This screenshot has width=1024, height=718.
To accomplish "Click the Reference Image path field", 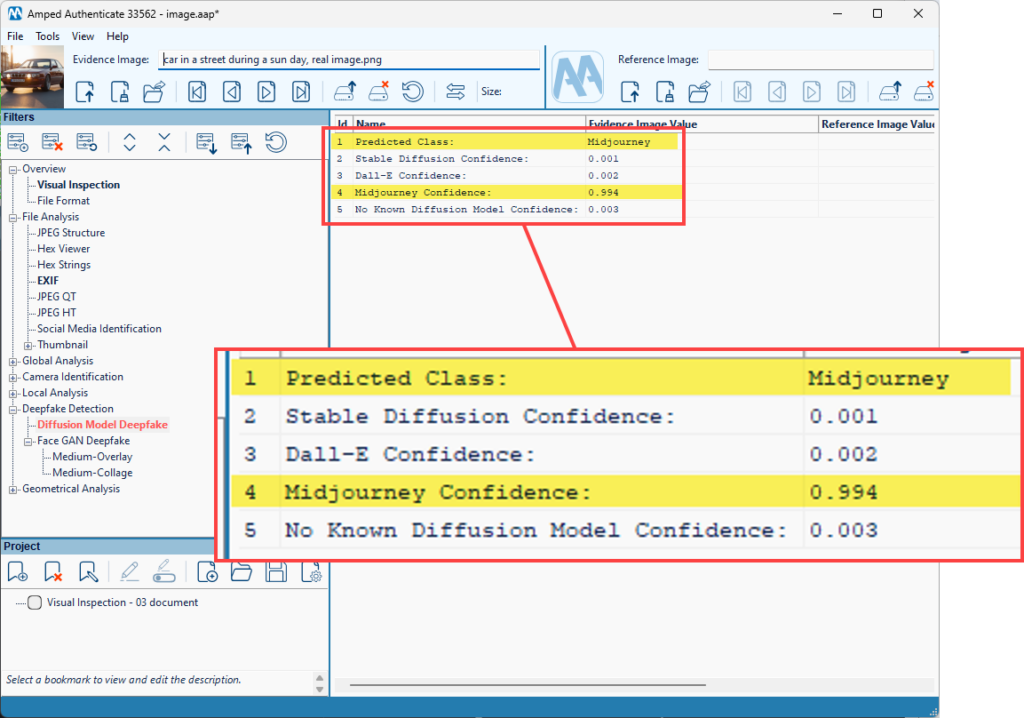I will pyautogui.click(x=821, y=59).
